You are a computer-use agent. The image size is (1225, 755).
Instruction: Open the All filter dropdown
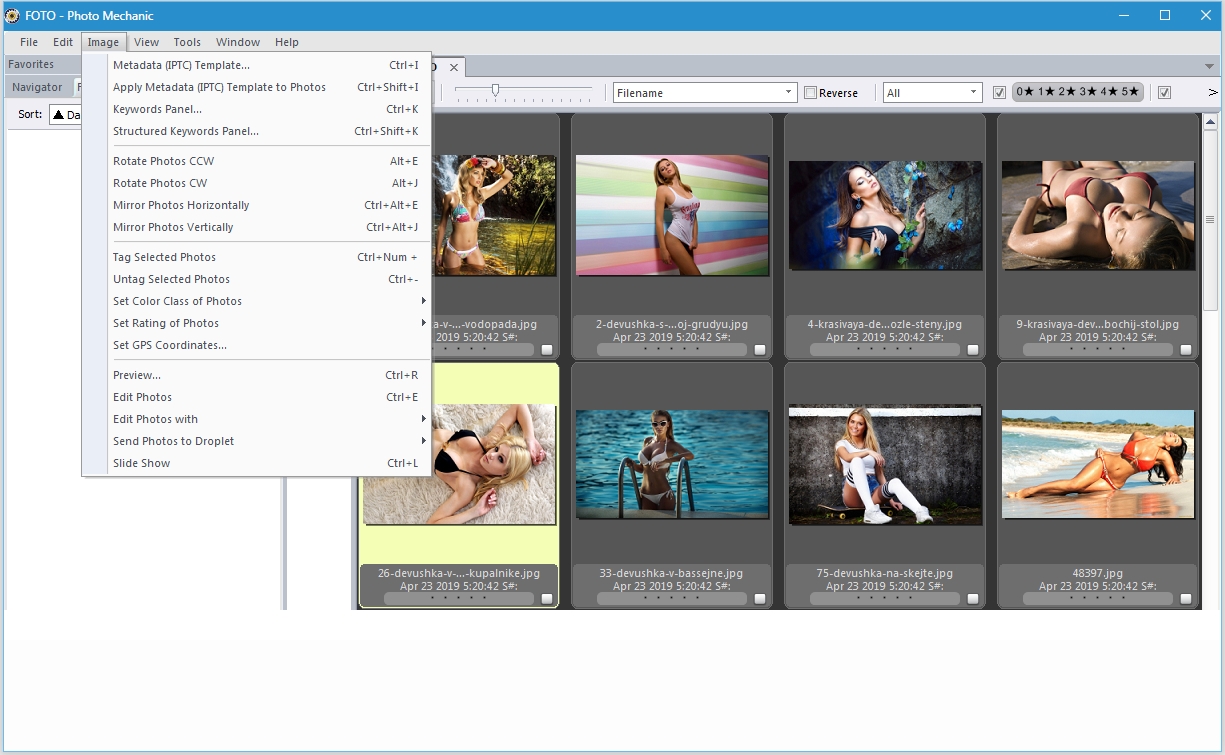click(x=931, y=93)
